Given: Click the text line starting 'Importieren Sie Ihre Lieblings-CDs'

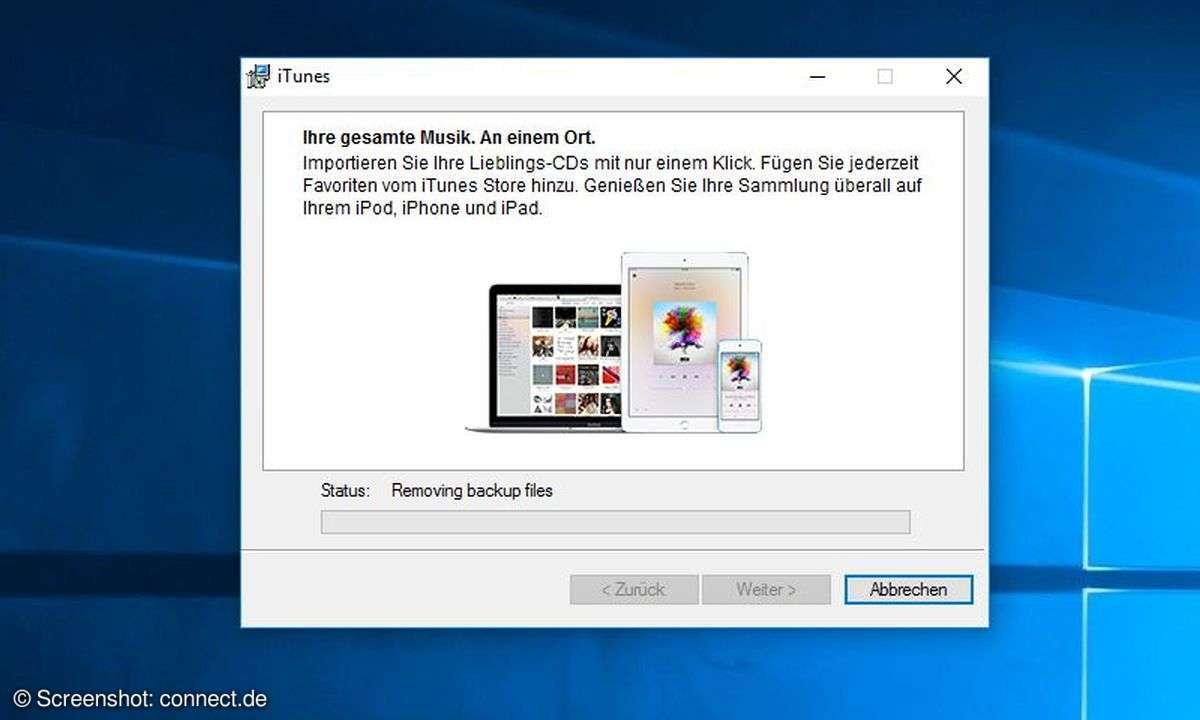Looking at the screenshot, I should click(x=611, y=162).
